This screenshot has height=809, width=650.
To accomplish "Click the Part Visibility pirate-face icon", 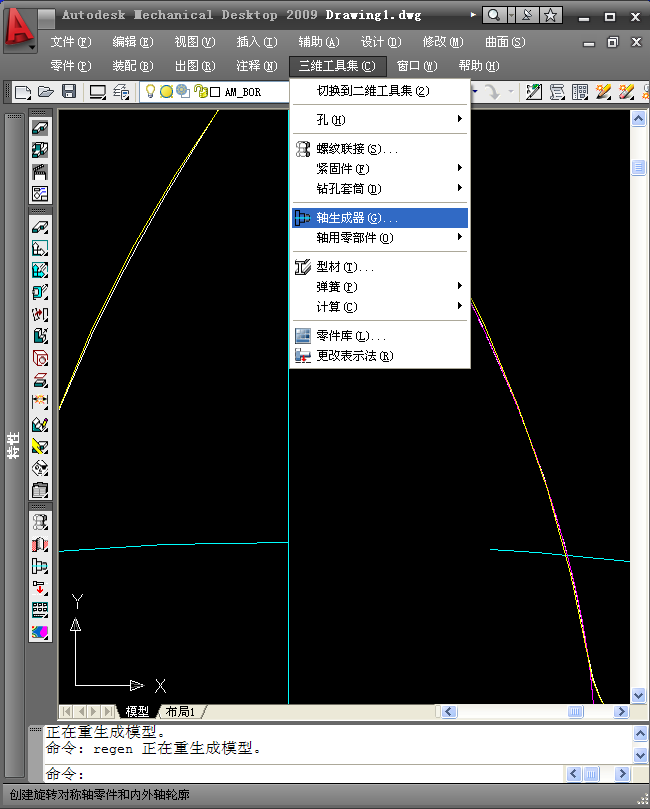I will [40, 468].
